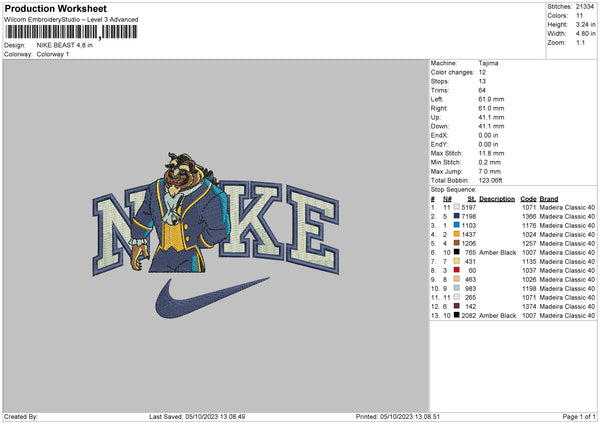600x424 pixels.
Task: Click the Stitches value 21334
Action: pyautogui.click(x=585, y=7)
